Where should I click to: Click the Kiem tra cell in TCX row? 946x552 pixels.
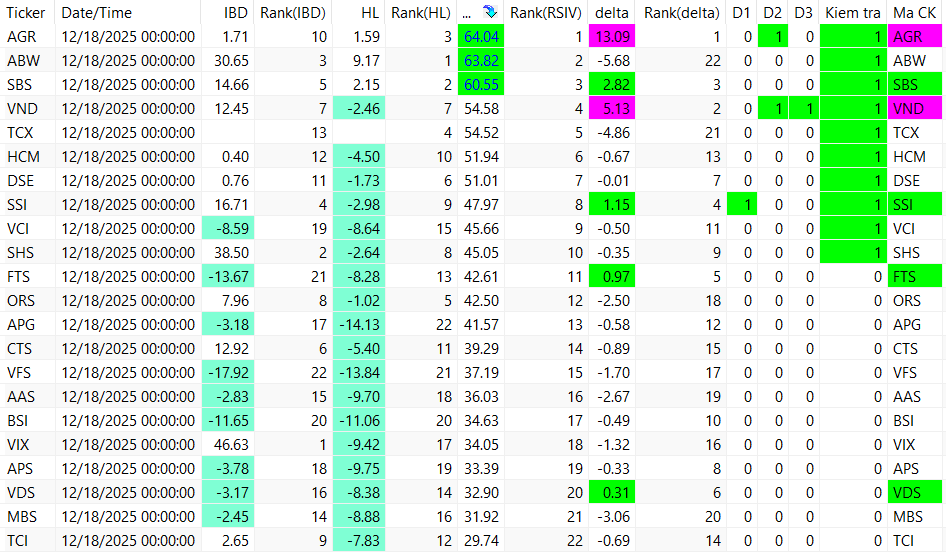tap(853, 133)
